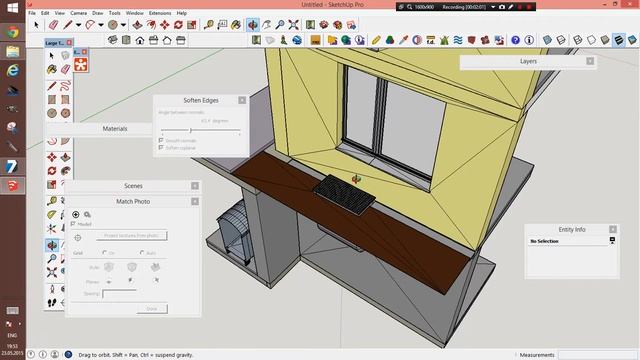The width and height of the screenshot is (640, 360).
Task: Open the Paint Bucket tool in top toolbar
Action: tap(236, 25)
